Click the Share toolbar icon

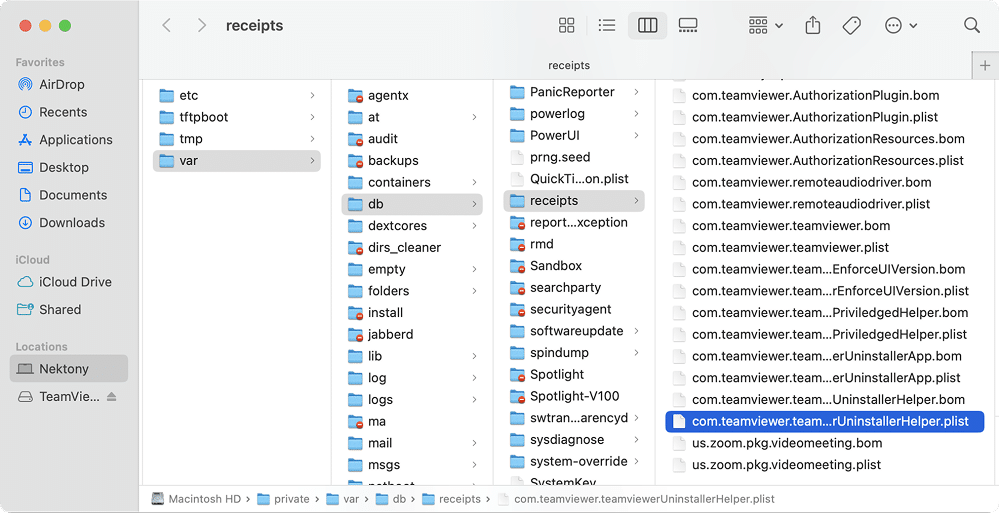pyautogui.click(x=812, y=25)
